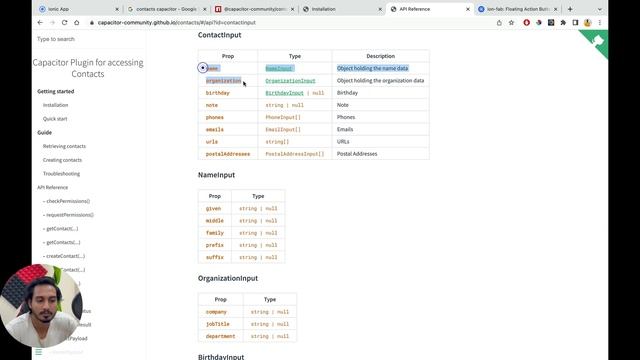Click the 'Object holding the organization data' description
Screen dimensions: 640x360
tap(380, 80)
